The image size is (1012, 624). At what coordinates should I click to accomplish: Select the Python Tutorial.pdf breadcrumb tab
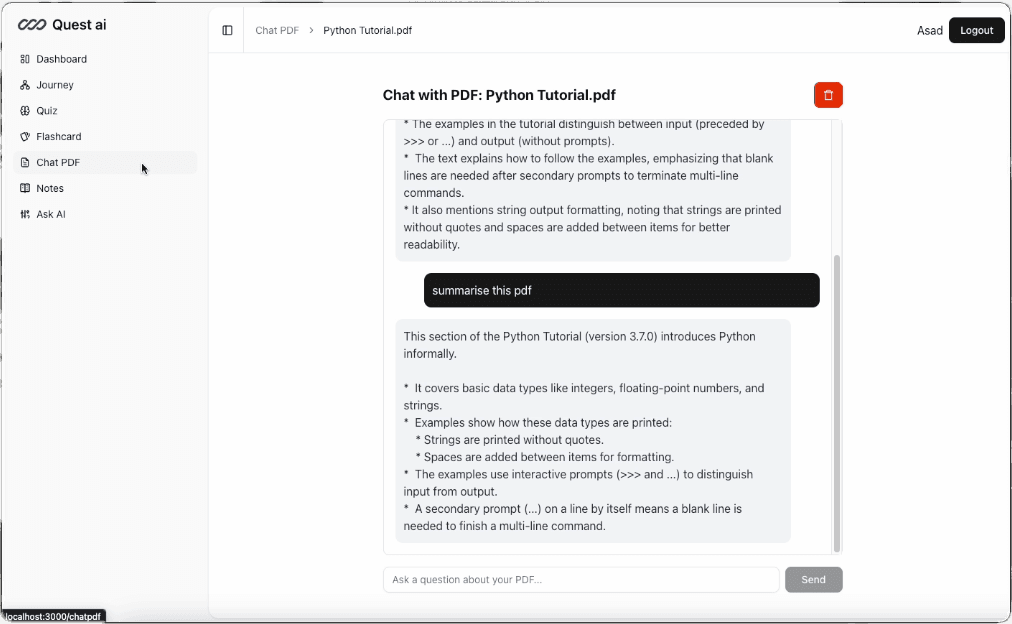point(367,30)
